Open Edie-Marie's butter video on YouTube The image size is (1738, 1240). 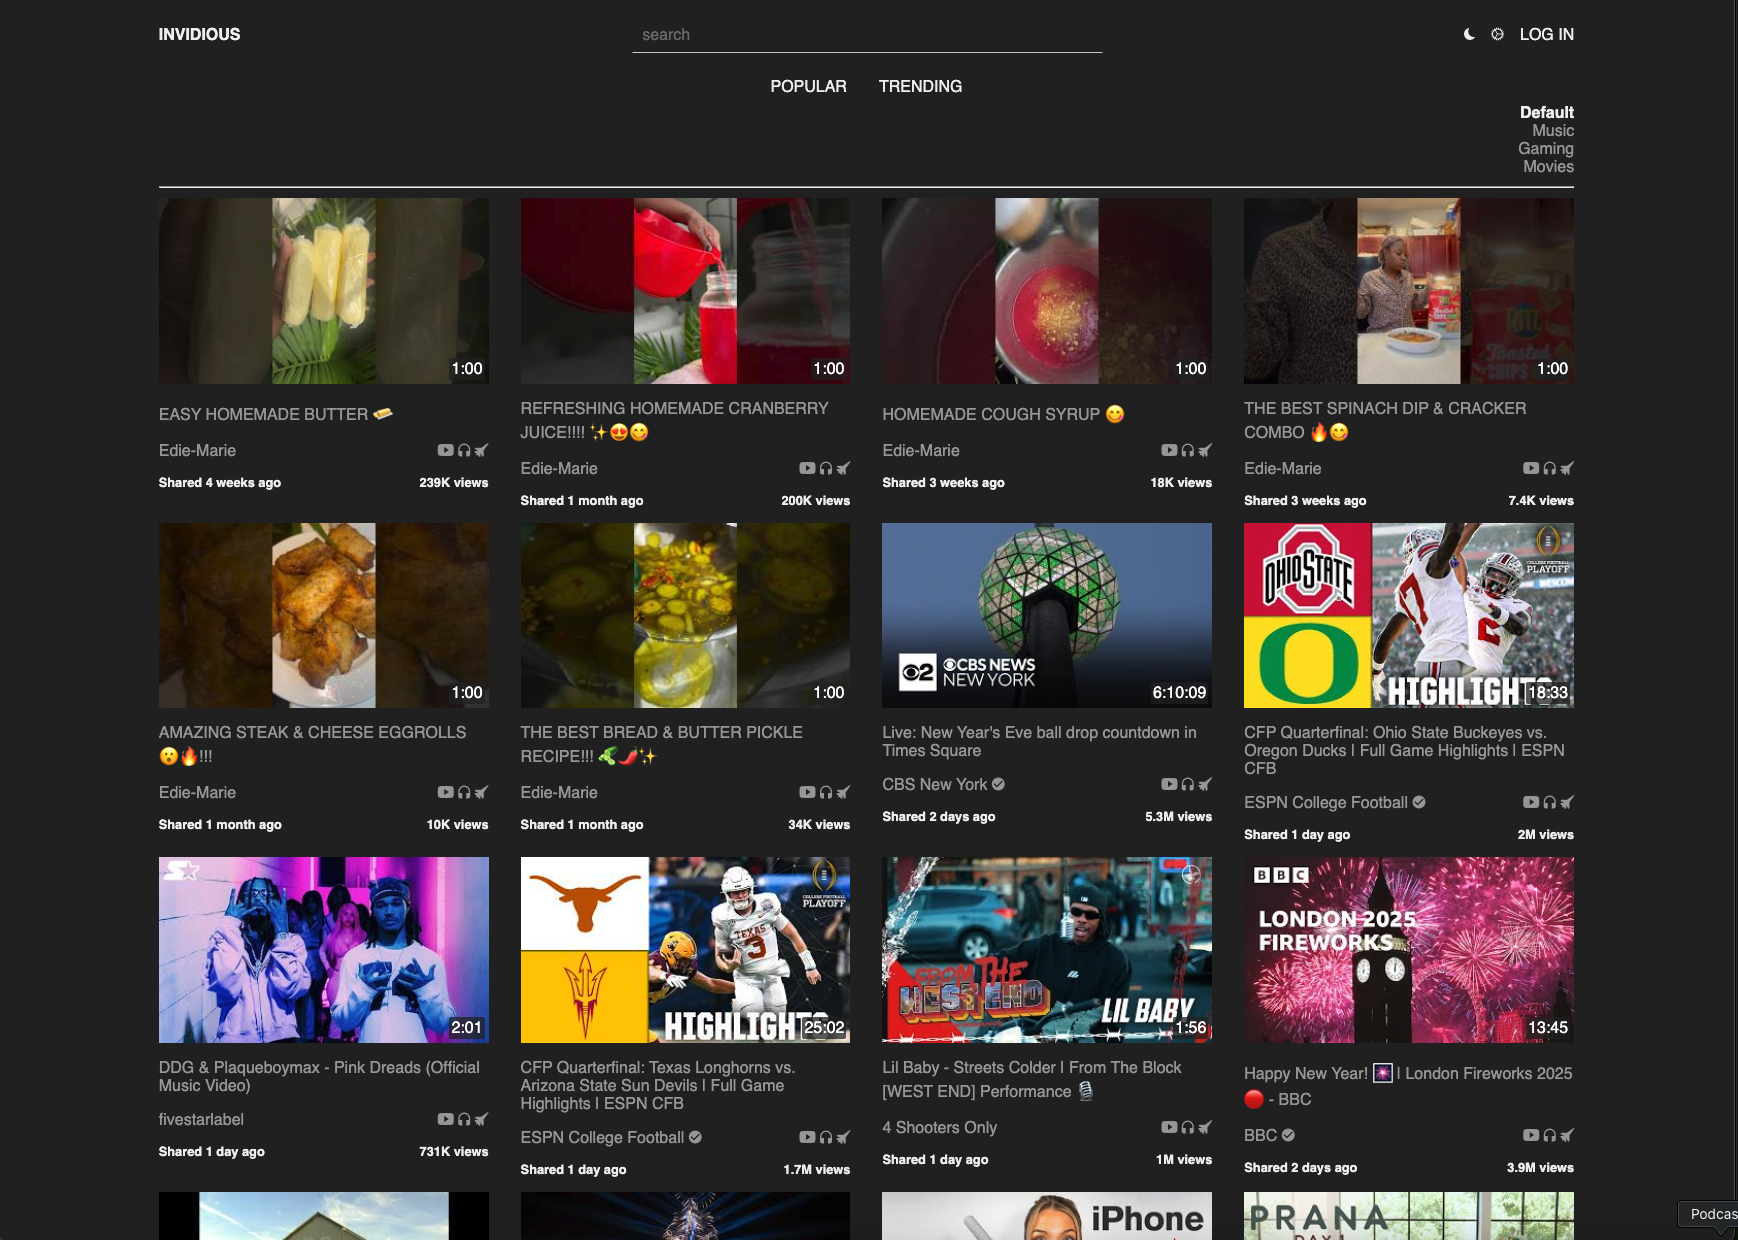[445, 450]
